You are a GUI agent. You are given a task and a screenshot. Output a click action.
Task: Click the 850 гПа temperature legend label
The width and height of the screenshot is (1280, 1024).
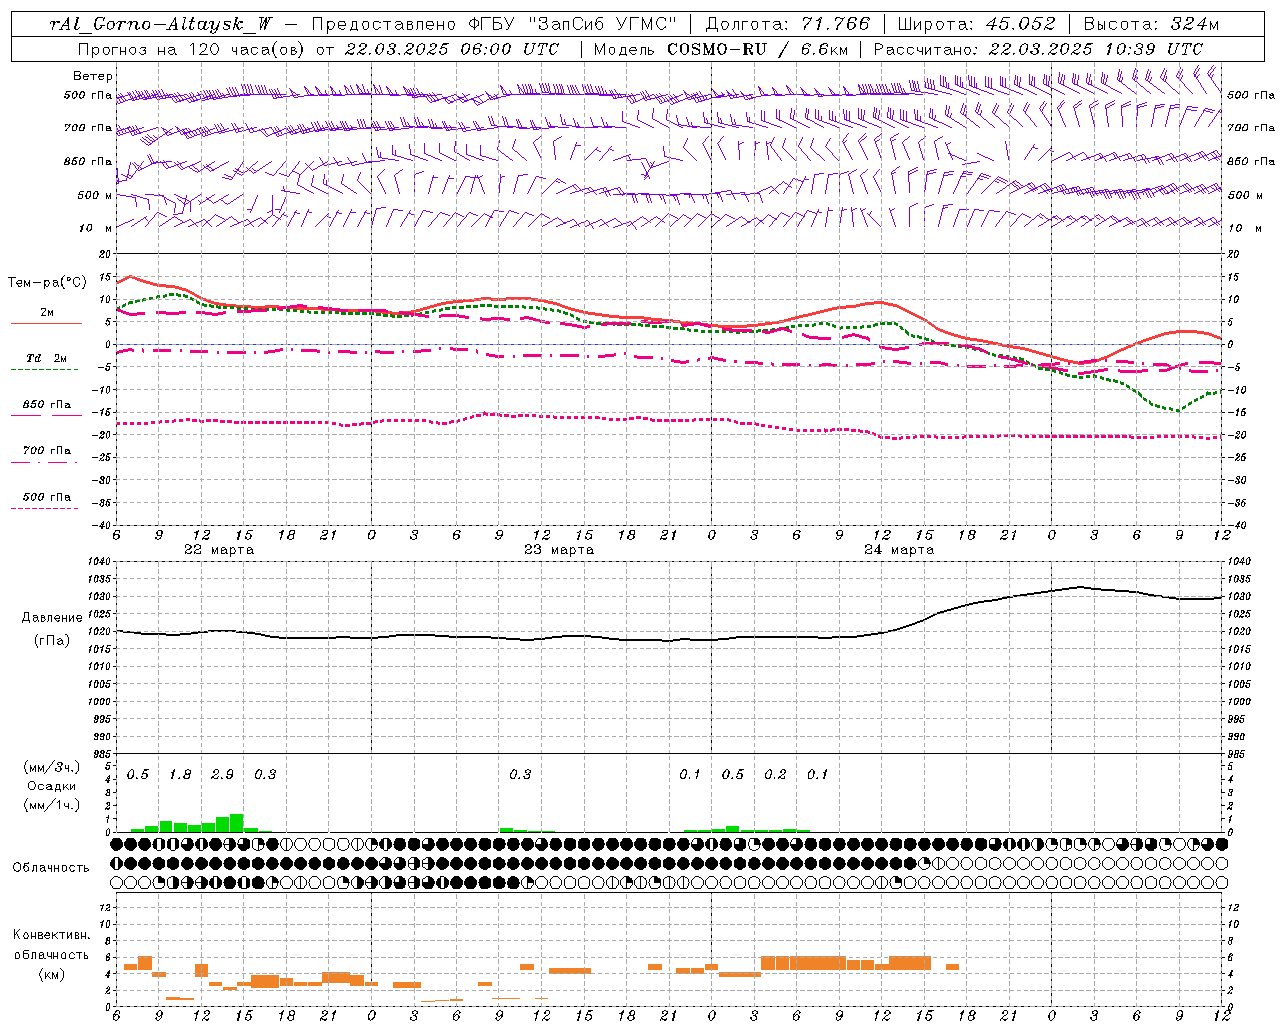pyautogui.click(x=47, y=405)
